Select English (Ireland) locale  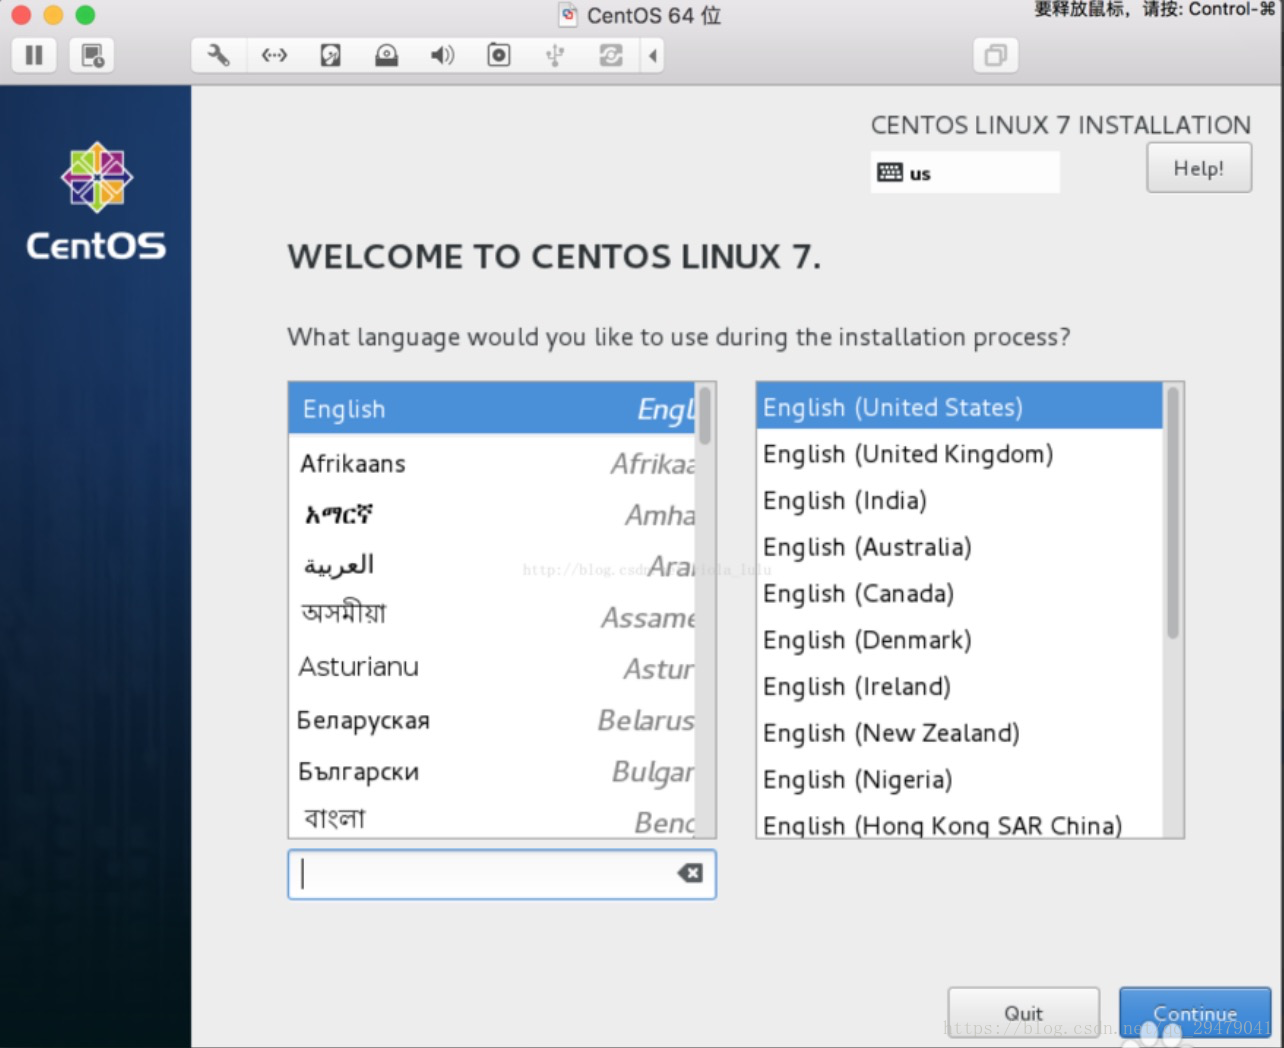(x=959, y=686)
